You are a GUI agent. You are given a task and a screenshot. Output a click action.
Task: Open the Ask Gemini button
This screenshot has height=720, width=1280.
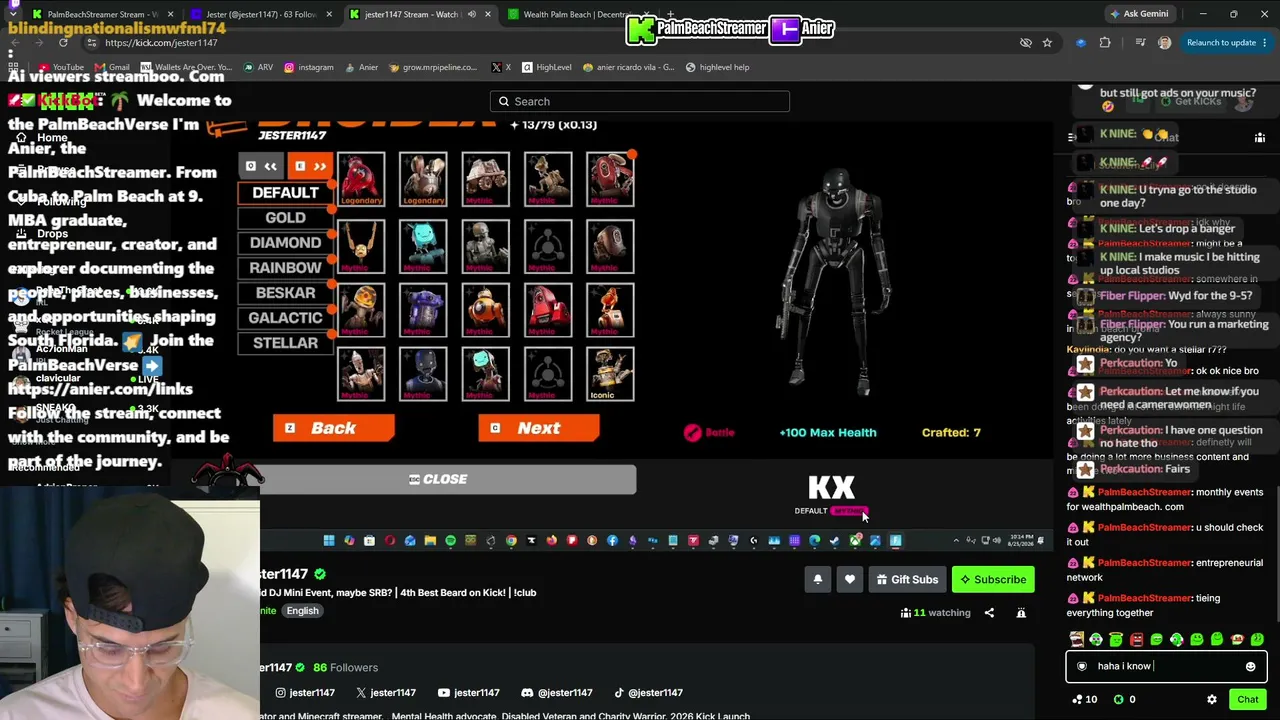[1139, 14]
